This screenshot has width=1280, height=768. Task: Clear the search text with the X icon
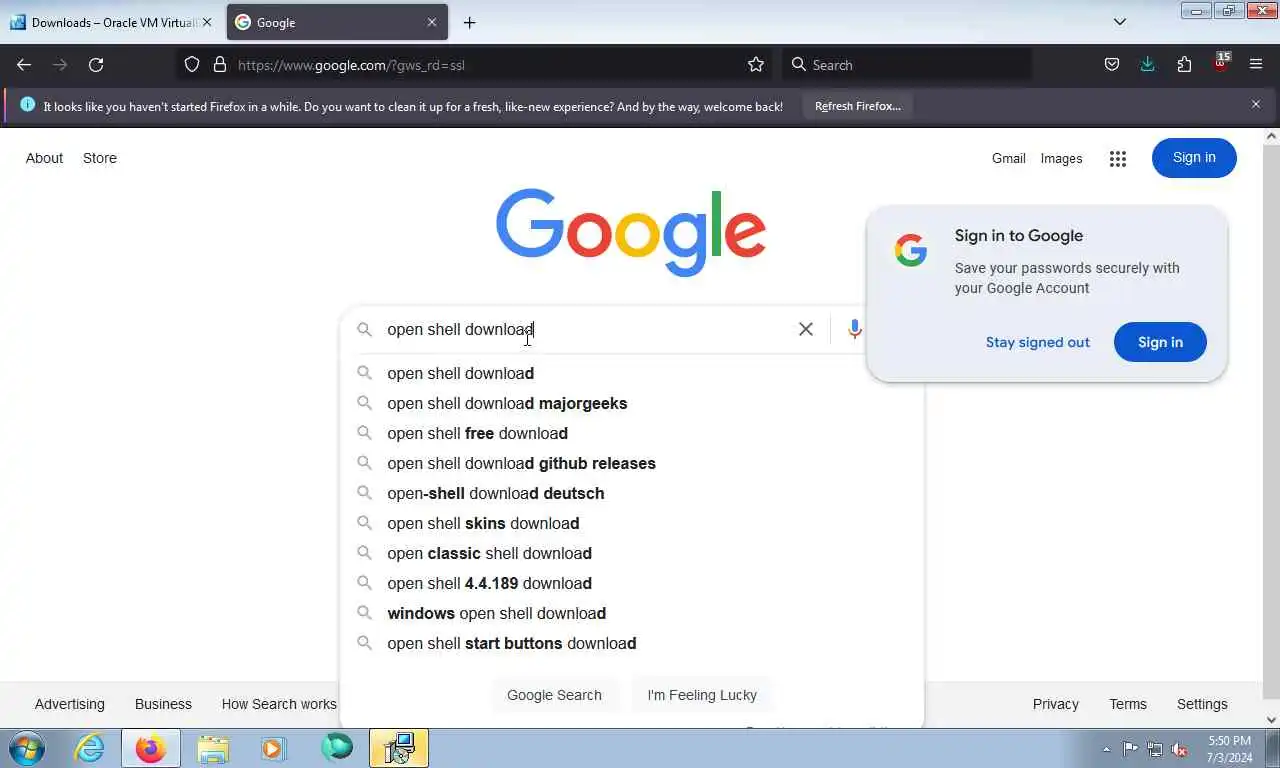tap(806, 329)
